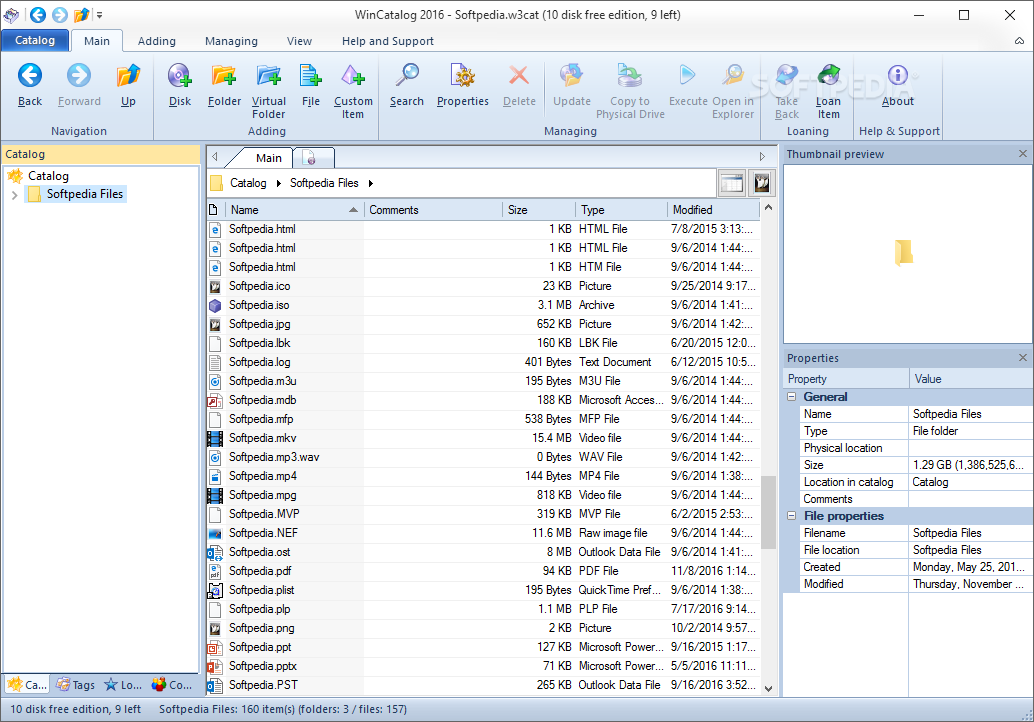
Task: Switch to the Managing ribbon tab
Action: tap(231, 41)
